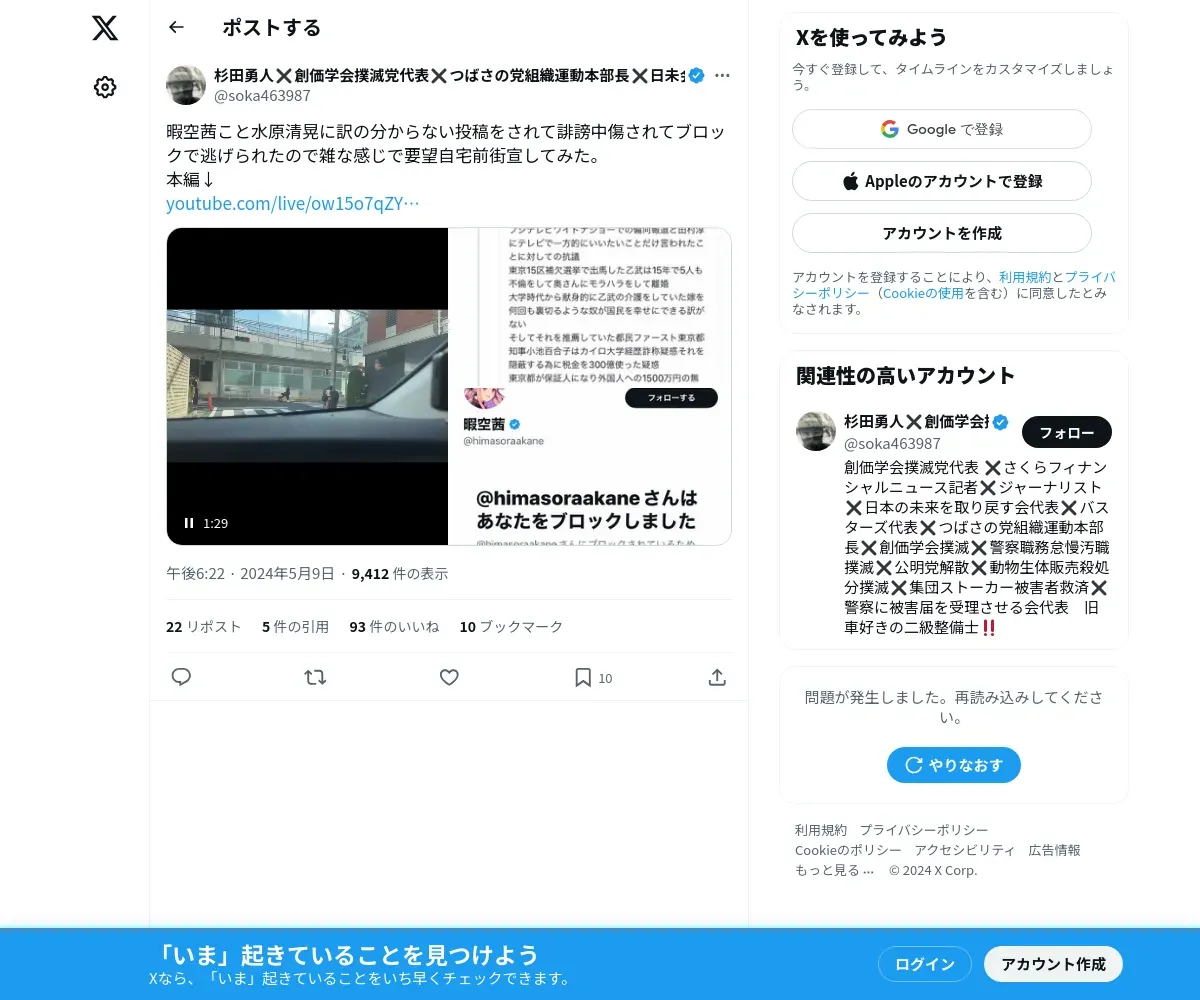View the 22 リポスト list
The image size is (1200, 1000).
[204, 627]
